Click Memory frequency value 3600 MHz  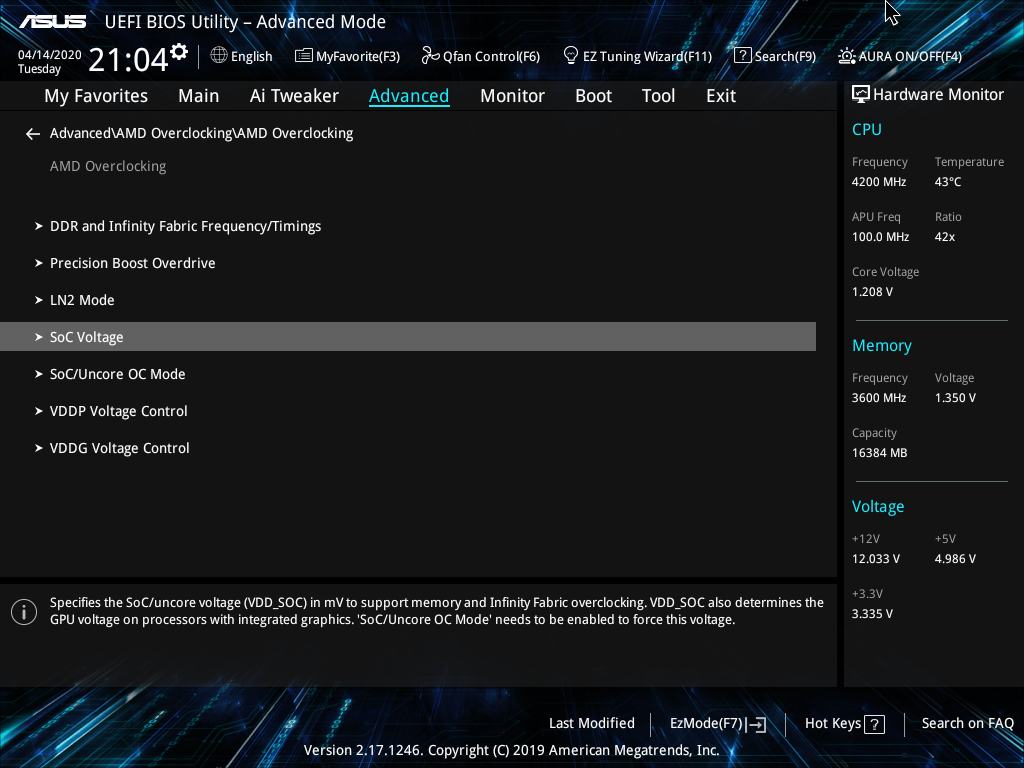(x=878, y=398)
